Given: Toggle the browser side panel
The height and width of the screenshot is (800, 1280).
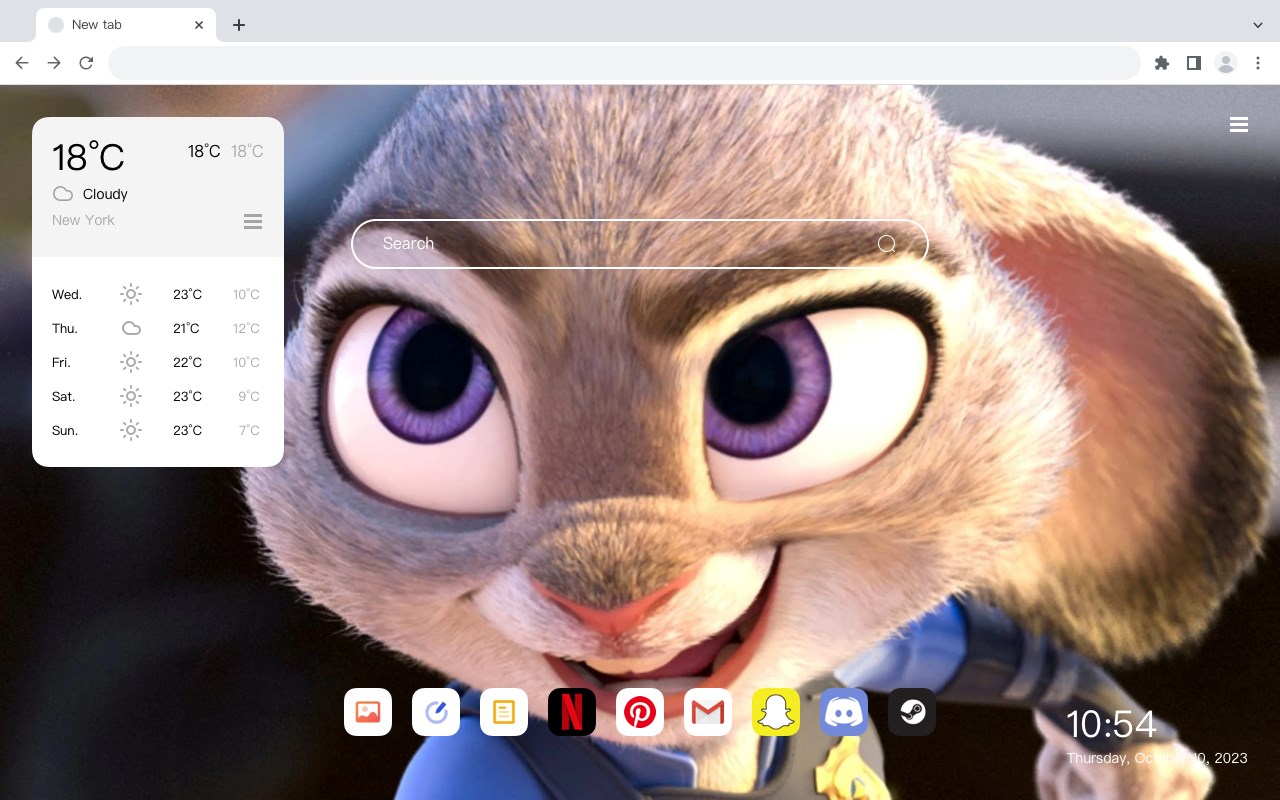Looking at the screenshot, I should click(x=1193, y=63).
